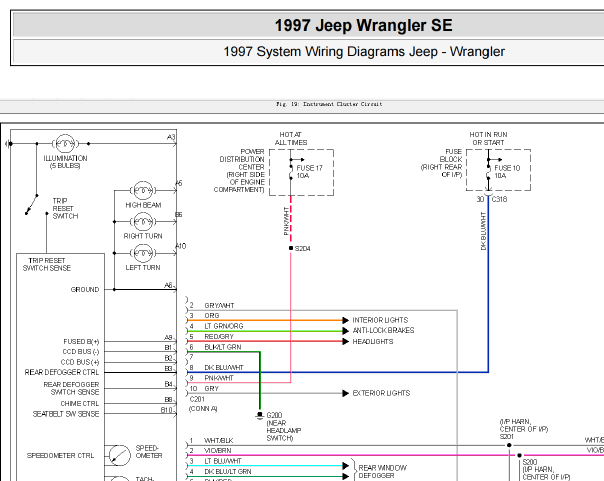This screenshot has height=481, width=604.
Task: Click the PNK/WHT label at pin 9
Action: click(x=219, y=378)
